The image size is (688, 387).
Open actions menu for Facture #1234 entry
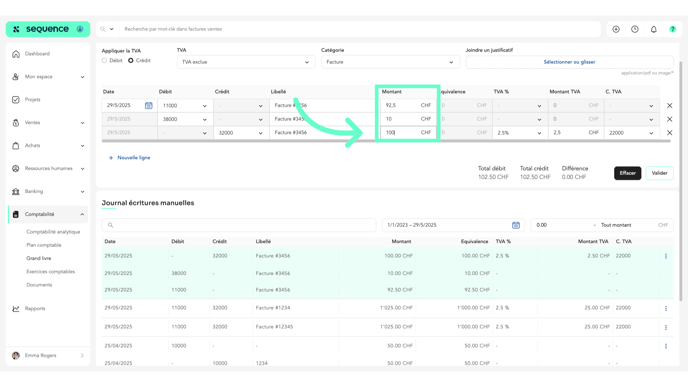pos(666,308)
